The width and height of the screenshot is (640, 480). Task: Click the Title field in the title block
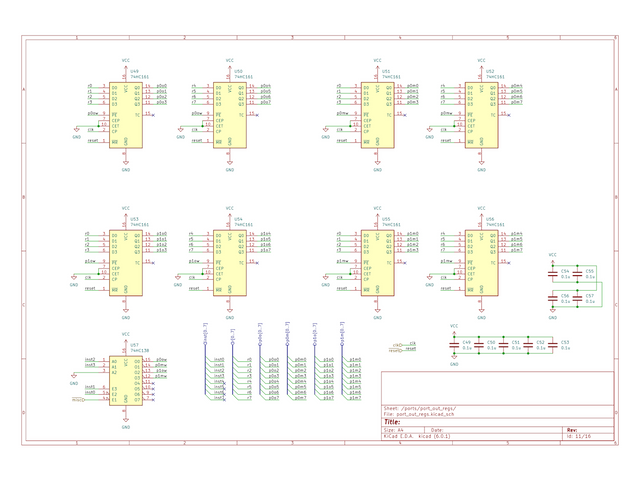[393, 422]
